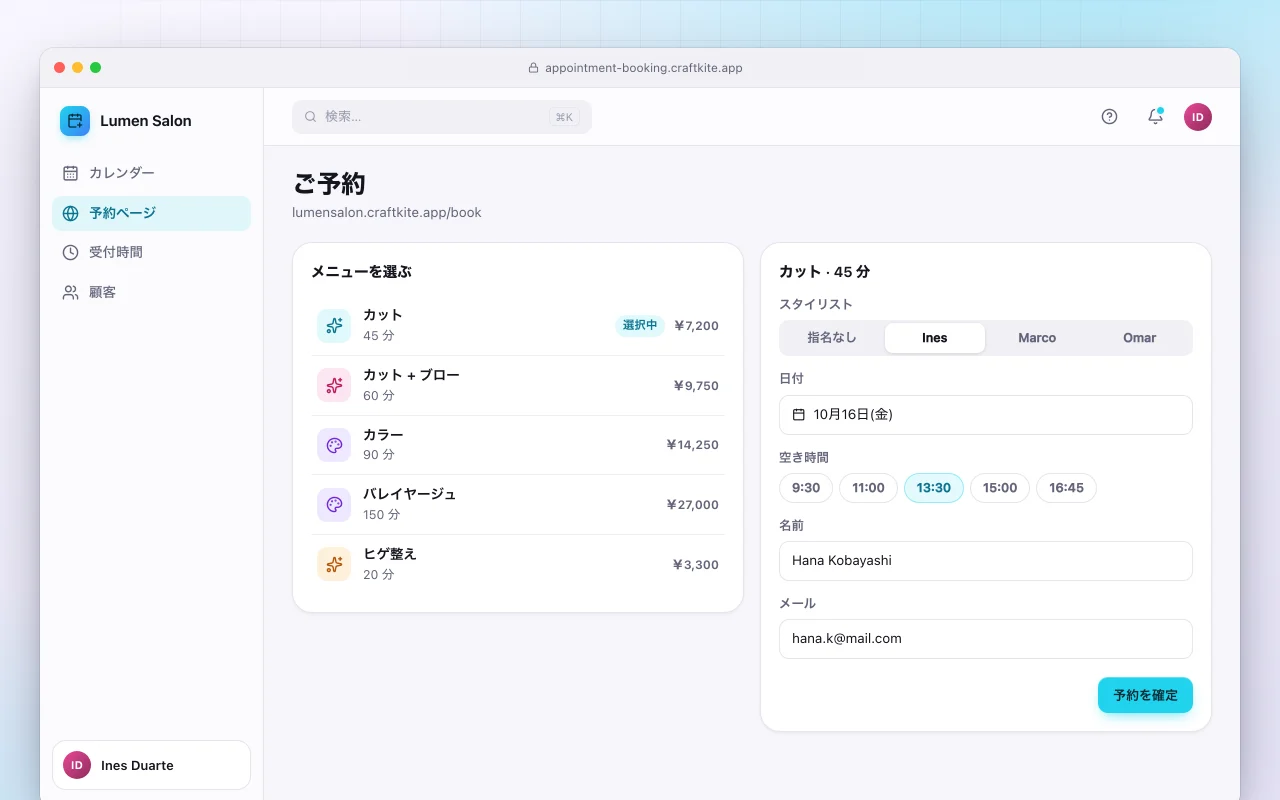Open the help question mark icon
This screenshot has height=800, width=1280.
tap(1109, 117)
